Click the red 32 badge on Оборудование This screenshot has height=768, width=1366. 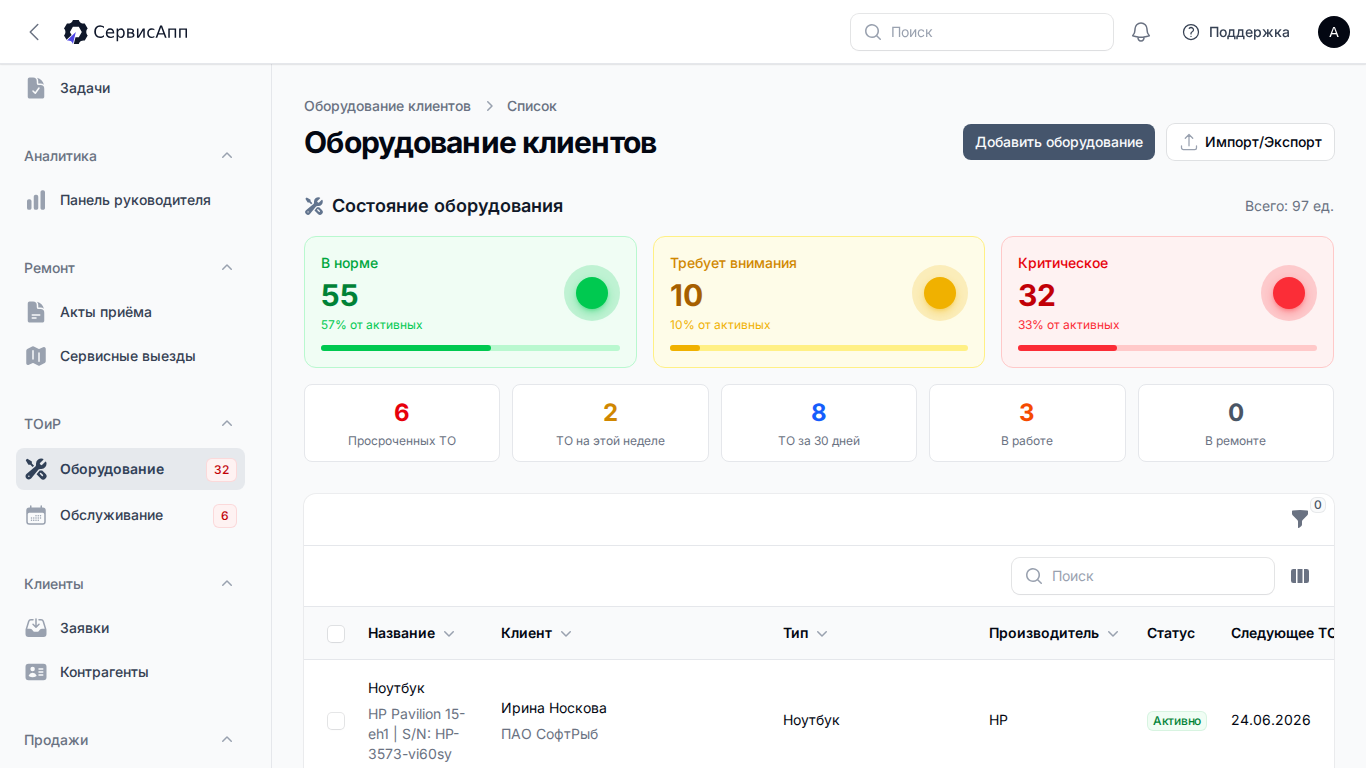tap(221, 470)
